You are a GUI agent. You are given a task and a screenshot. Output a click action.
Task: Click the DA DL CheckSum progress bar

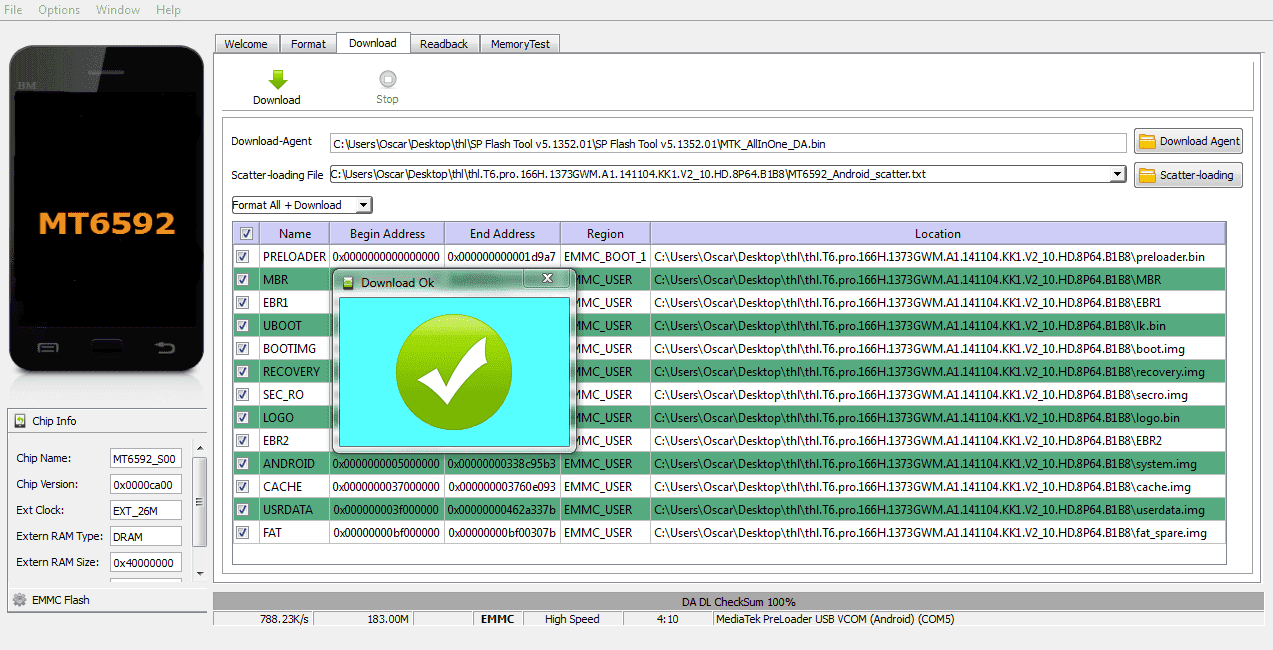tap(738, 602)
